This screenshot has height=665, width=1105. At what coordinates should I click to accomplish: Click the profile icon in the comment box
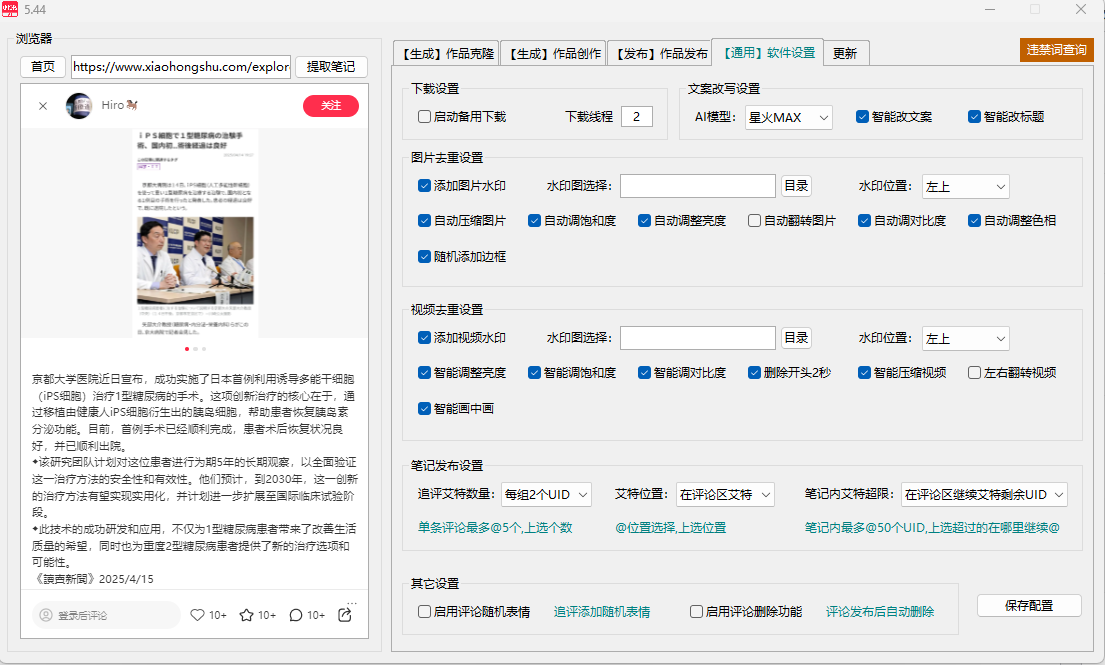pos(48,615)
